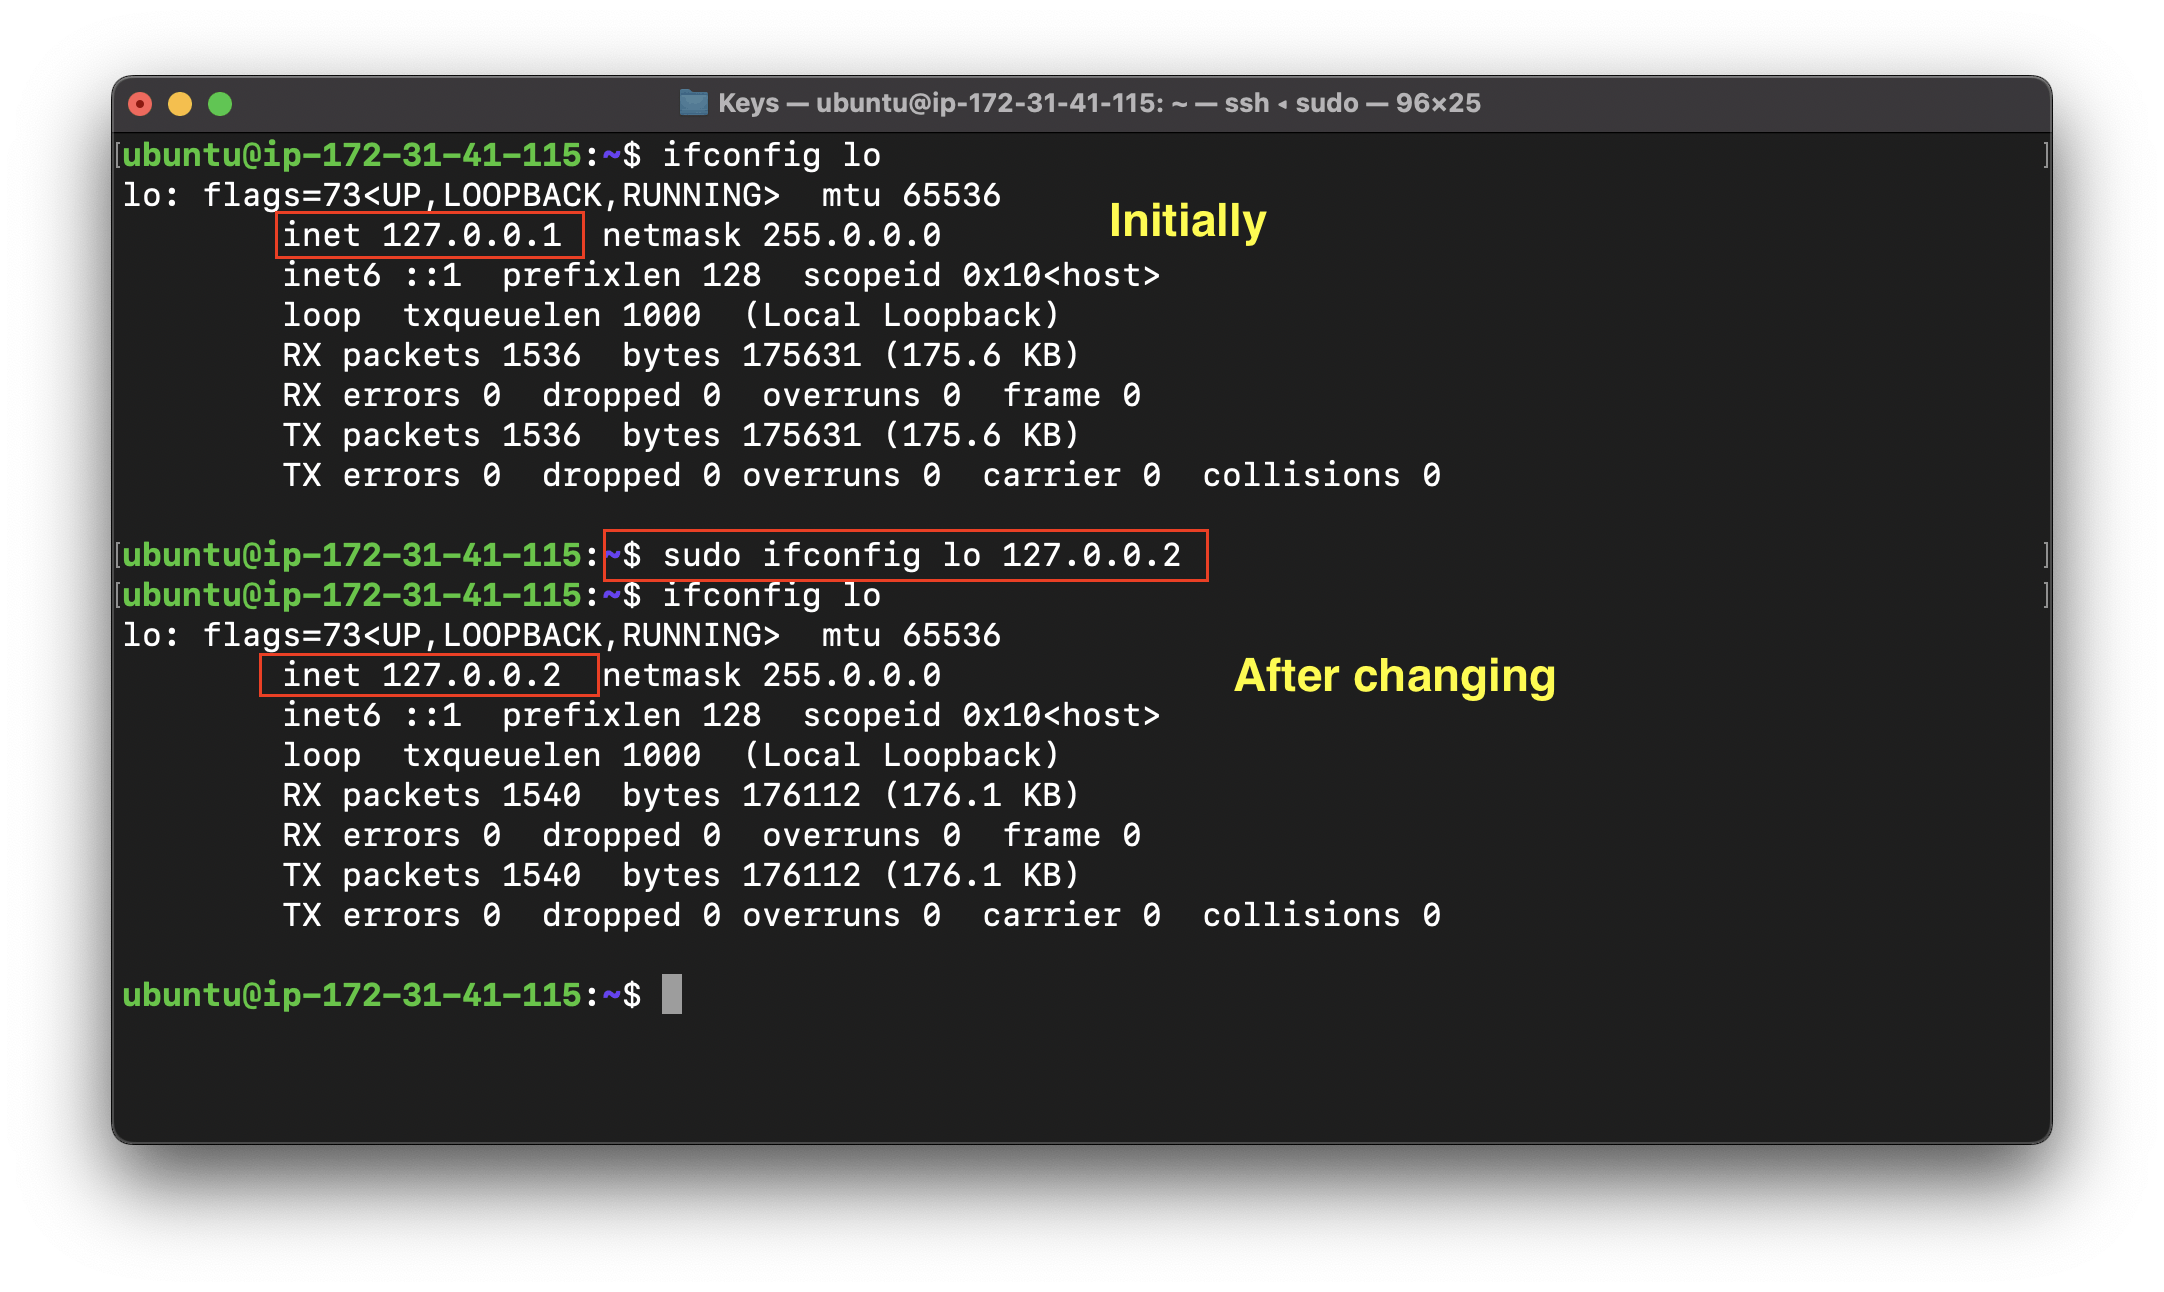
Task: Click the Keys folder icon in title bar
Action: click(693, 103)
